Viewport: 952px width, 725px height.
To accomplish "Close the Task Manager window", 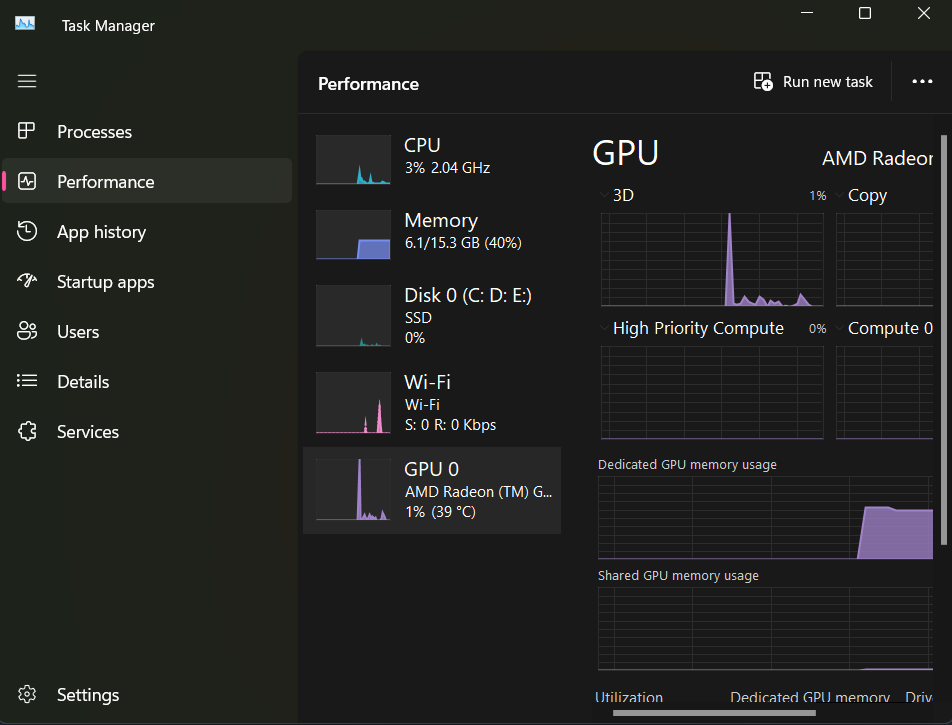I will [x=923, y=13].
